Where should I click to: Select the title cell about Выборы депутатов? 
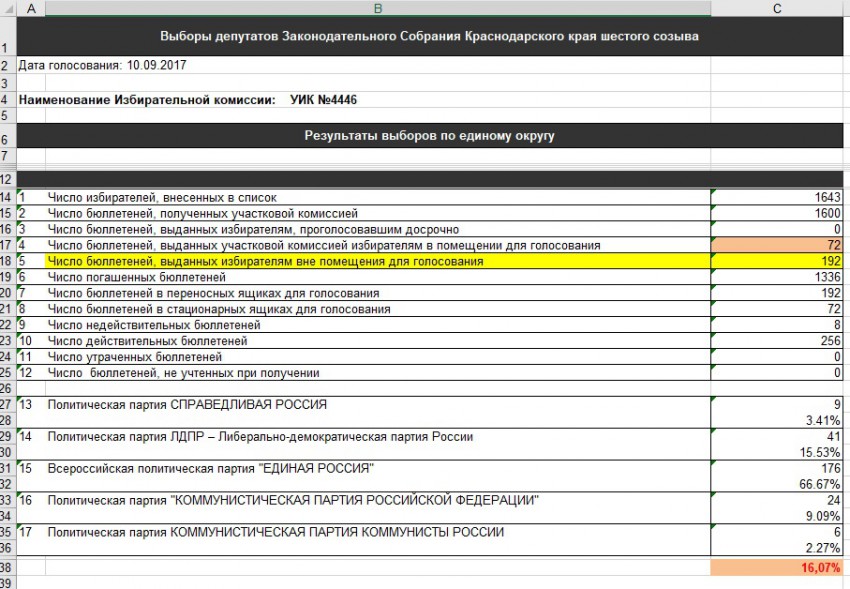[430, 37]
